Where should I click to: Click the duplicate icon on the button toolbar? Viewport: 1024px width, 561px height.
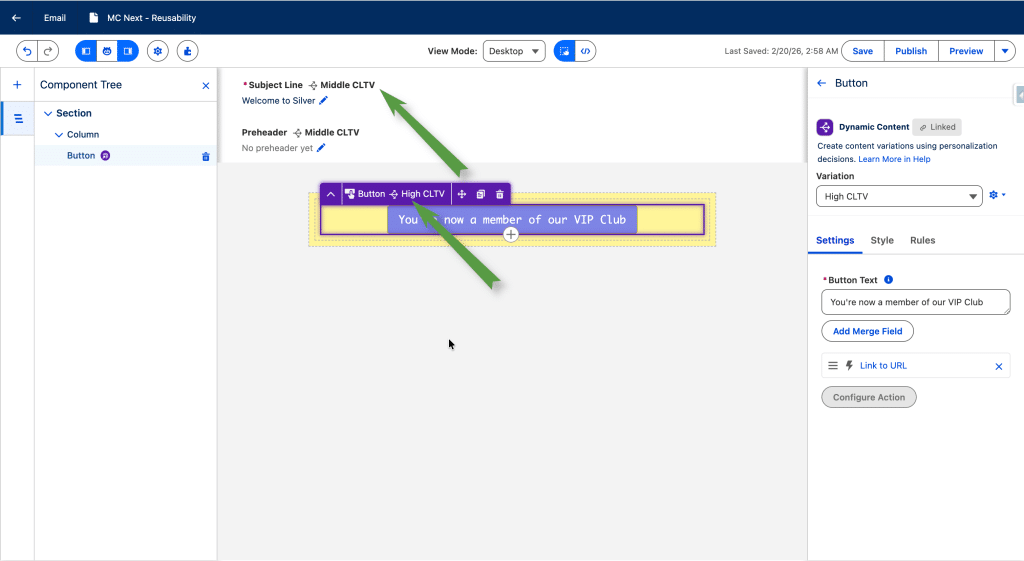(x=480, y=194)
